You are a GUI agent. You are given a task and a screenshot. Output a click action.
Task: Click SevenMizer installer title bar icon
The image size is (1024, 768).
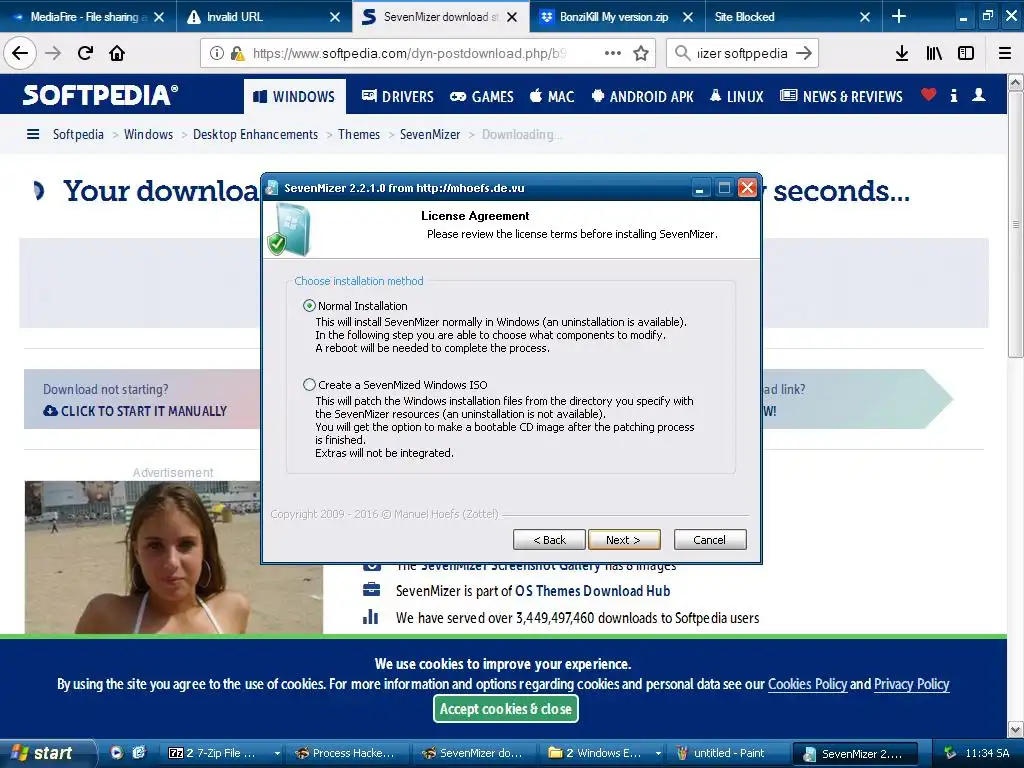(273, 188)
